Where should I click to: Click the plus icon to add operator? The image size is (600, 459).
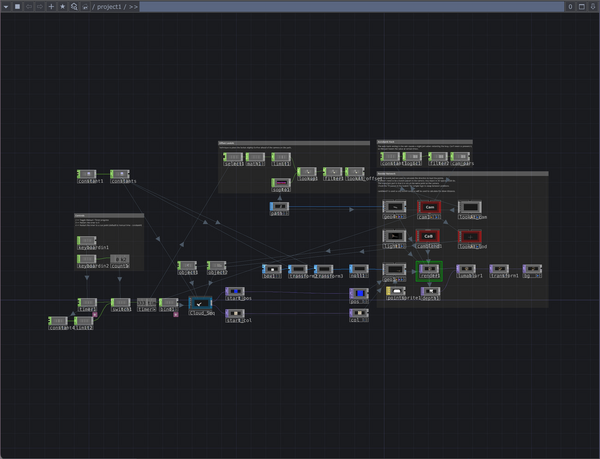tap(51, 7)
